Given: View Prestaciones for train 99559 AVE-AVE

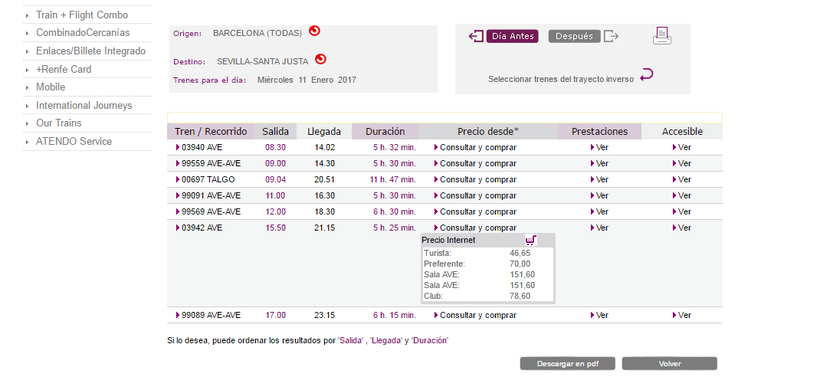Looking at the screenshot, I should [599, 164].
